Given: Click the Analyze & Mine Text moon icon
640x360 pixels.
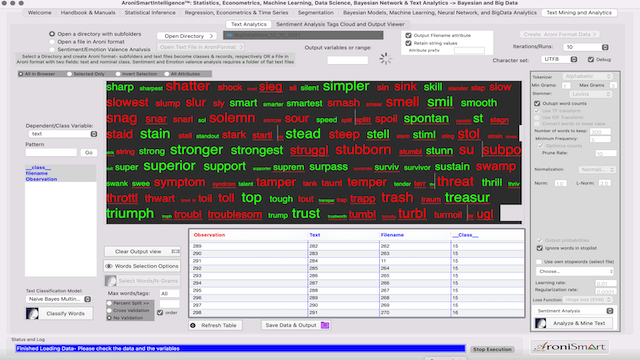Looking at the screenshot, I should [541, 323].
